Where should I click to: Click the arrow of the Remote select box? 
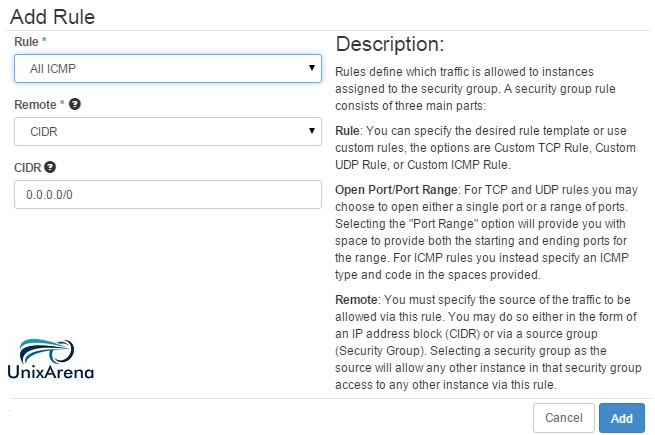(x=312, y=131)
